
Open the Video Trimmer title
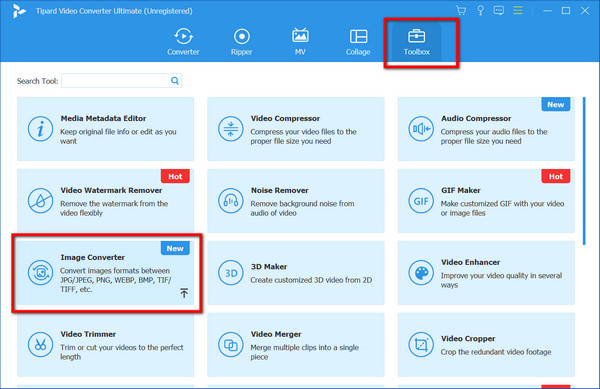click(88, 334)
